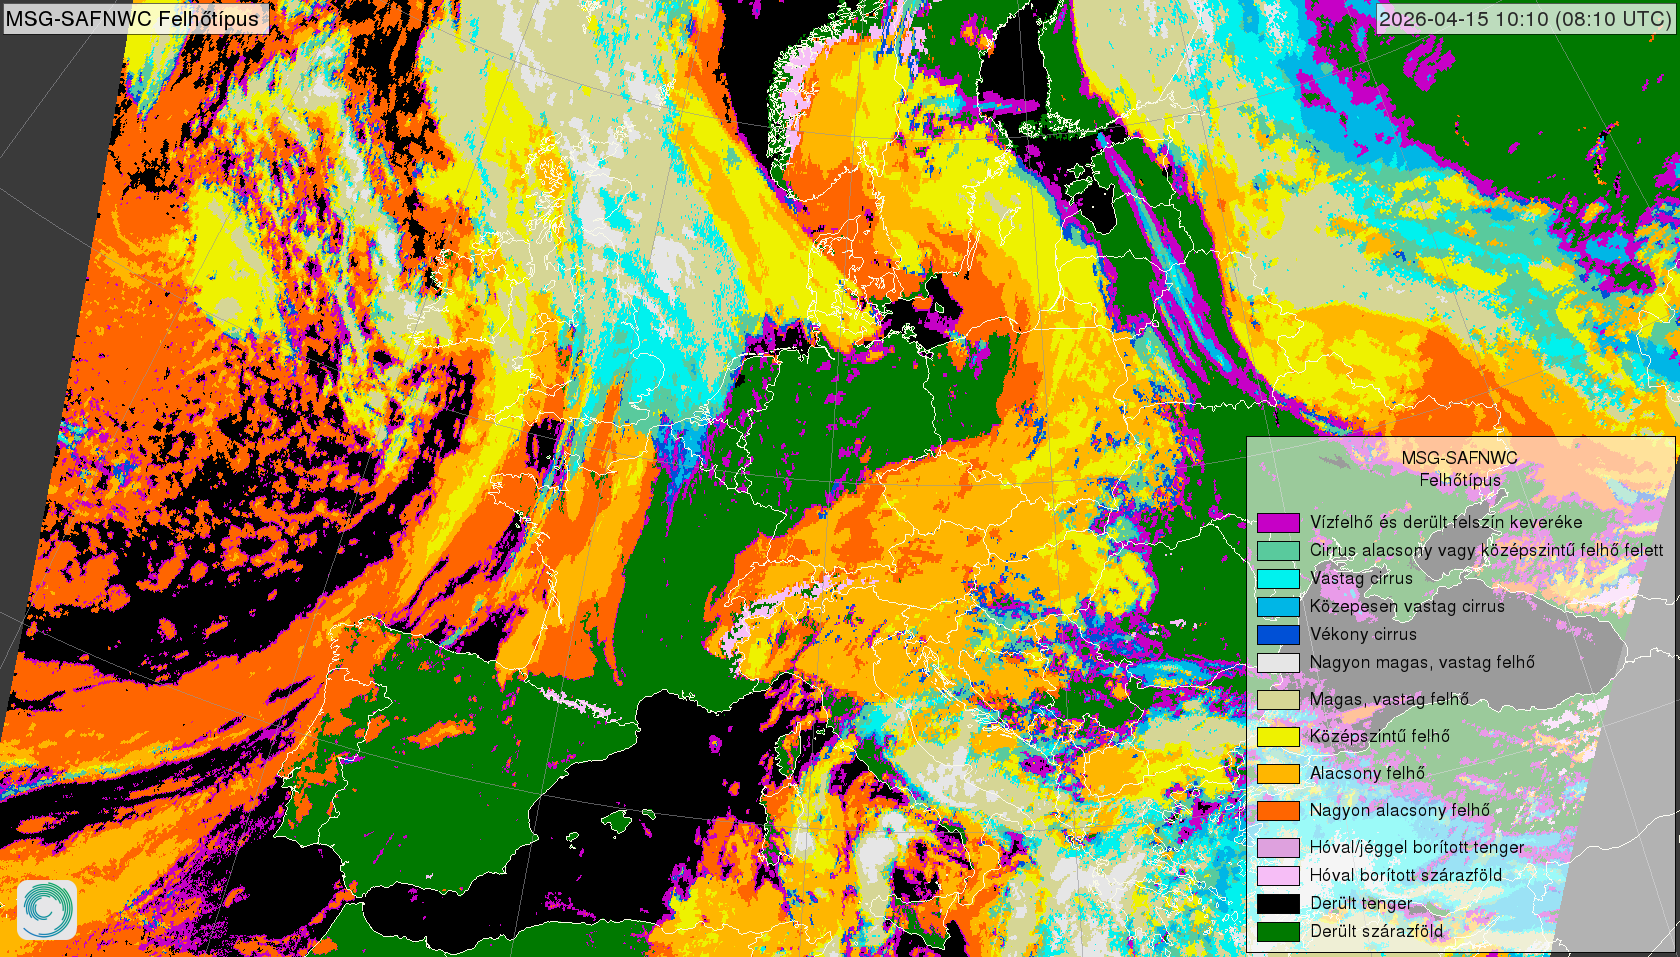Click the Alacsony felhő color swatch
Viewport: 1680px width, 957px height.
click(x=1278, y=773)
